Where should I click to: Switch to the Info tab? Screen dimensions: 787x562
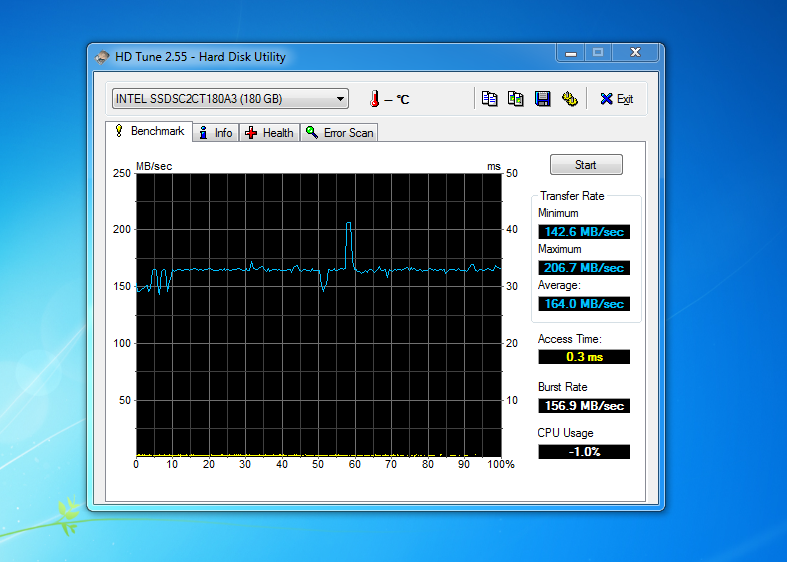click(216, 133)
